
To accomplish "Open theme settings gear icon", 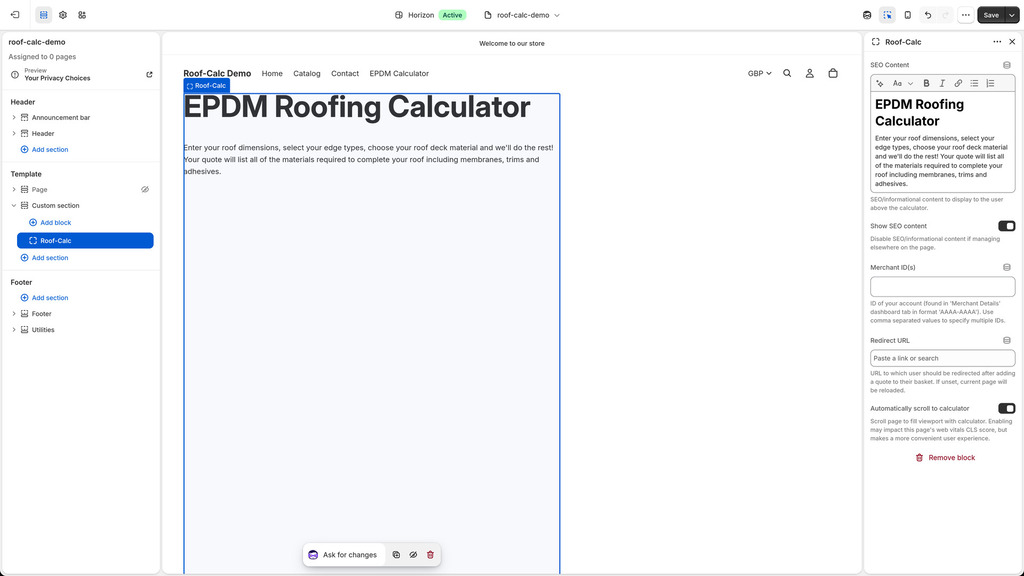I will pos(63,15).
